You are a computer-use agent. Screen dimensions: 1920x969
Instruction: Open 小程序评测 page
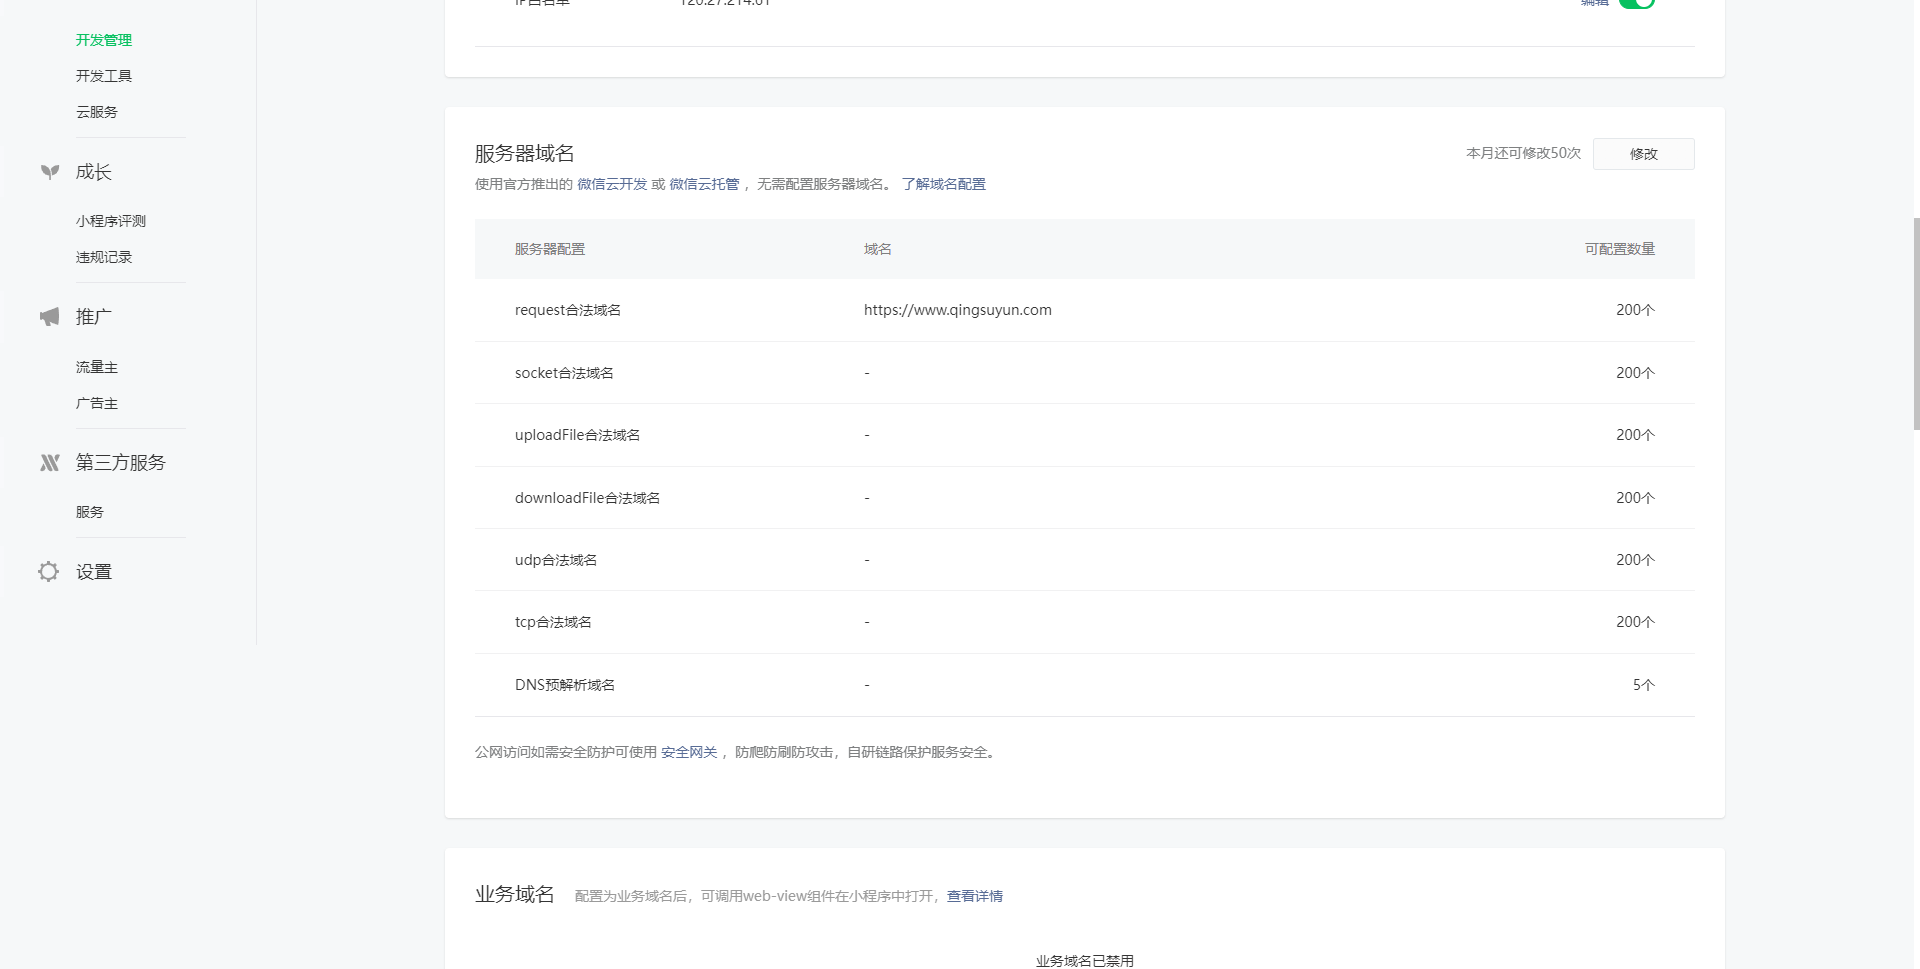pos(111,221)
